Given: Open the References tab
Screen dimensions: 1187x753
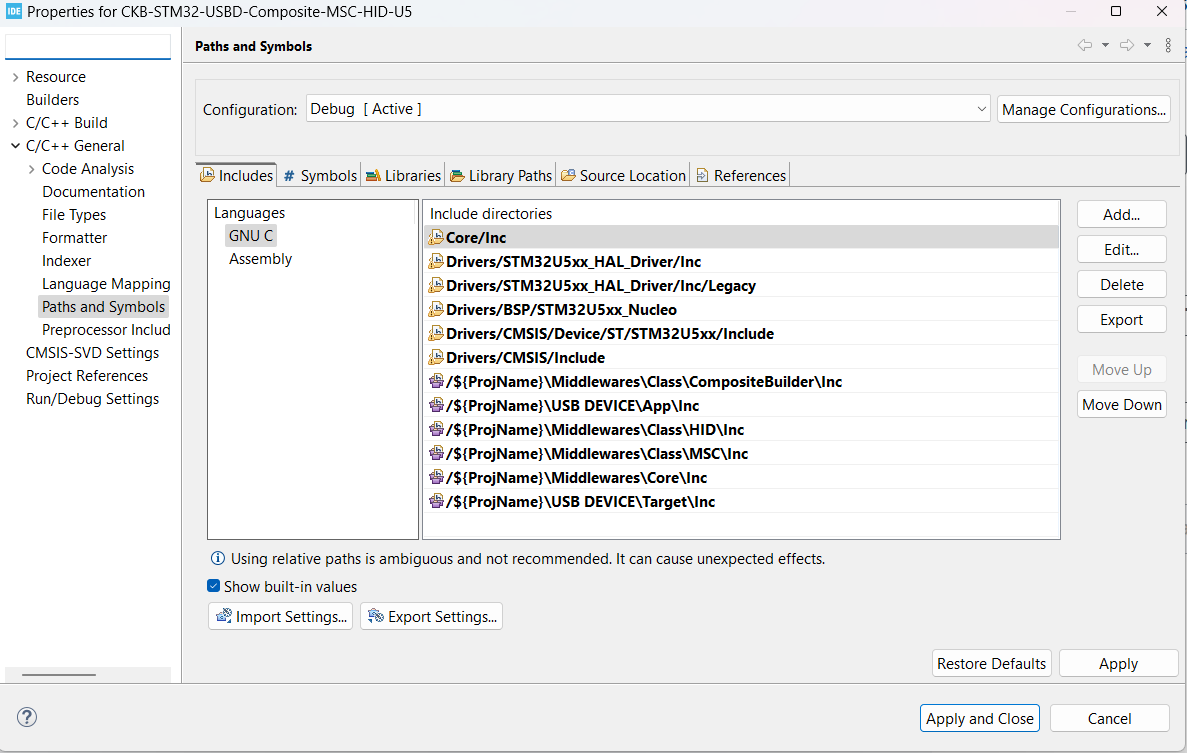Looking at the screenshot, I should coord(740,174).
